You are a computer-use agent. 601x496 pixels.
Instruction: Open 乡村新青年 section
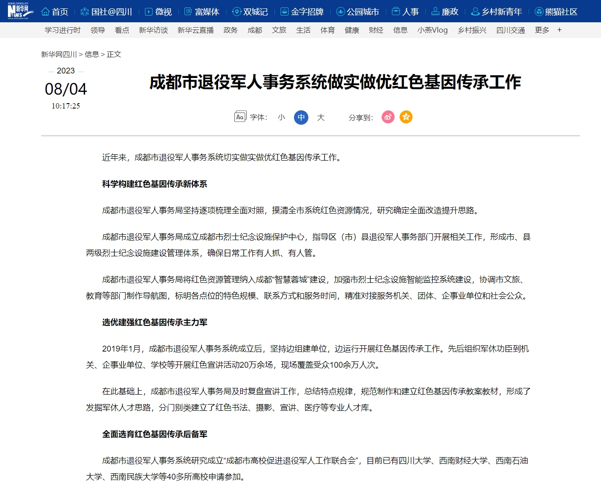(x=496, y=12)
